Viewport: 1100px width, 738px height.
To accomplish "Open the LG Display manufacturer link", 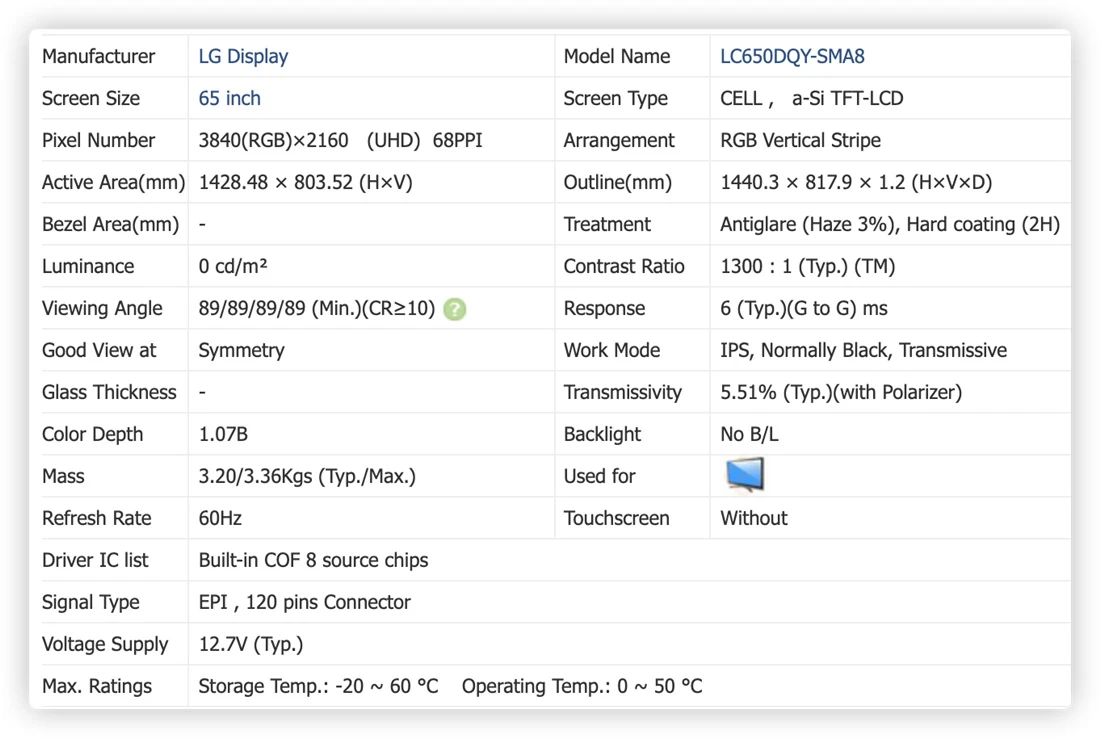I will 243,56.
